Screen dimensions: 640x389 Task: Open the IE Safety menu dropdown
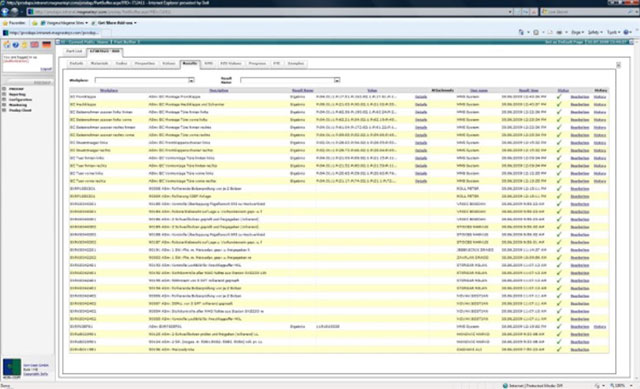[x=595, y=32]
